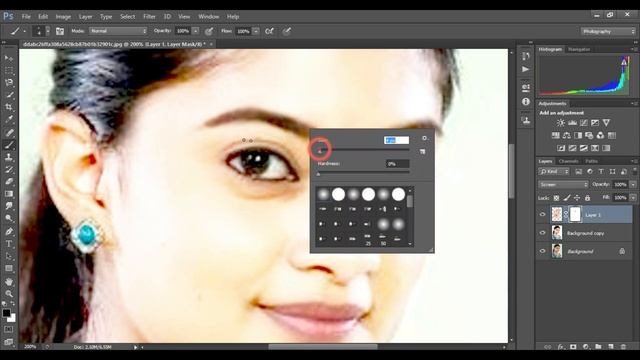Click the foreground color swatch
Screen dimensions: 640x360
point(6,313)
